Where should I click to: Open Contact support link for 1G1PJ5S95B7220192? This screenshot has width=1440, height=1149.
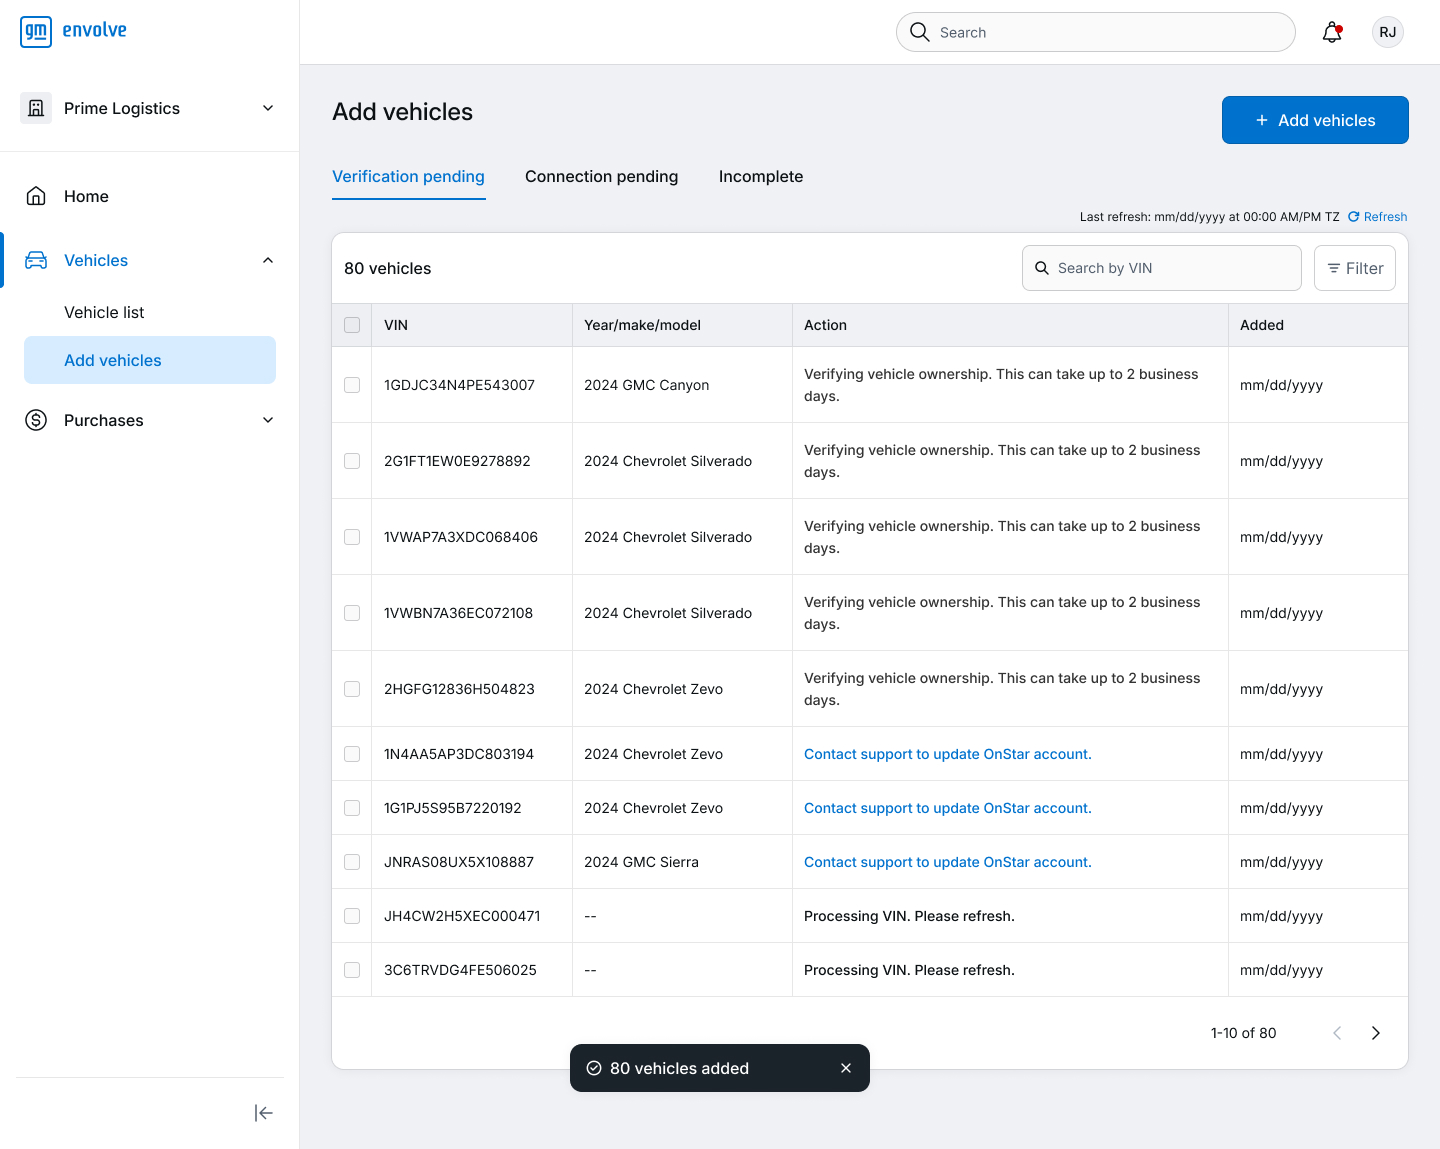(948, 808)
